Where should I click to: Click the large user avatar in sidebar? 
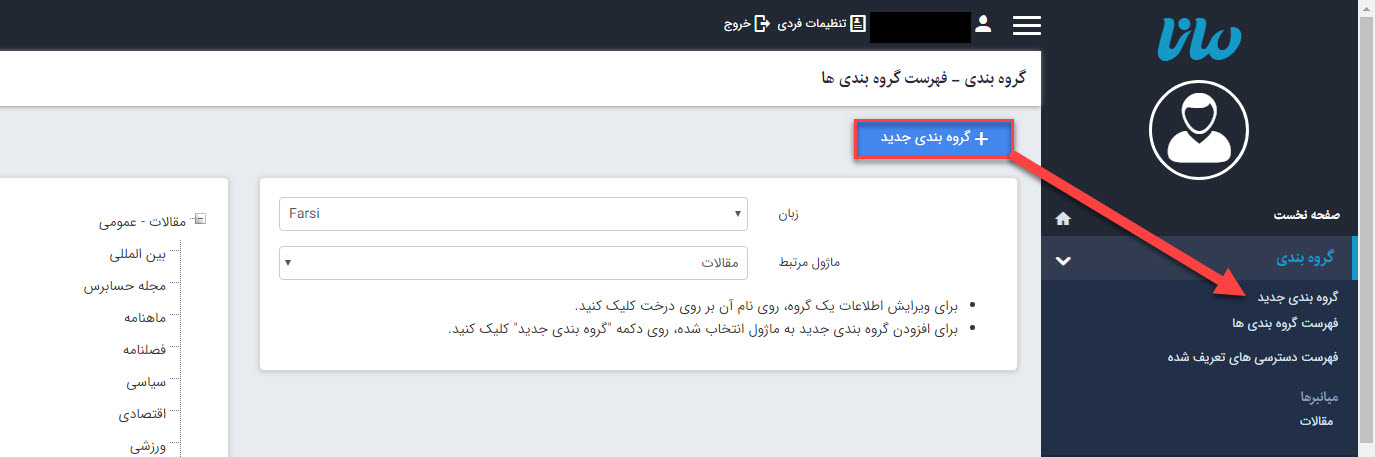pyautogui.click(x=1199, y=127)
